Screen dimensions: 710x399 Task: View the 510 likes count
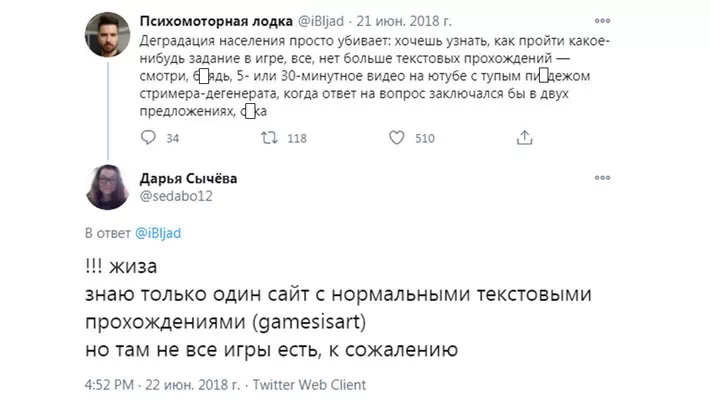point(425,138)
